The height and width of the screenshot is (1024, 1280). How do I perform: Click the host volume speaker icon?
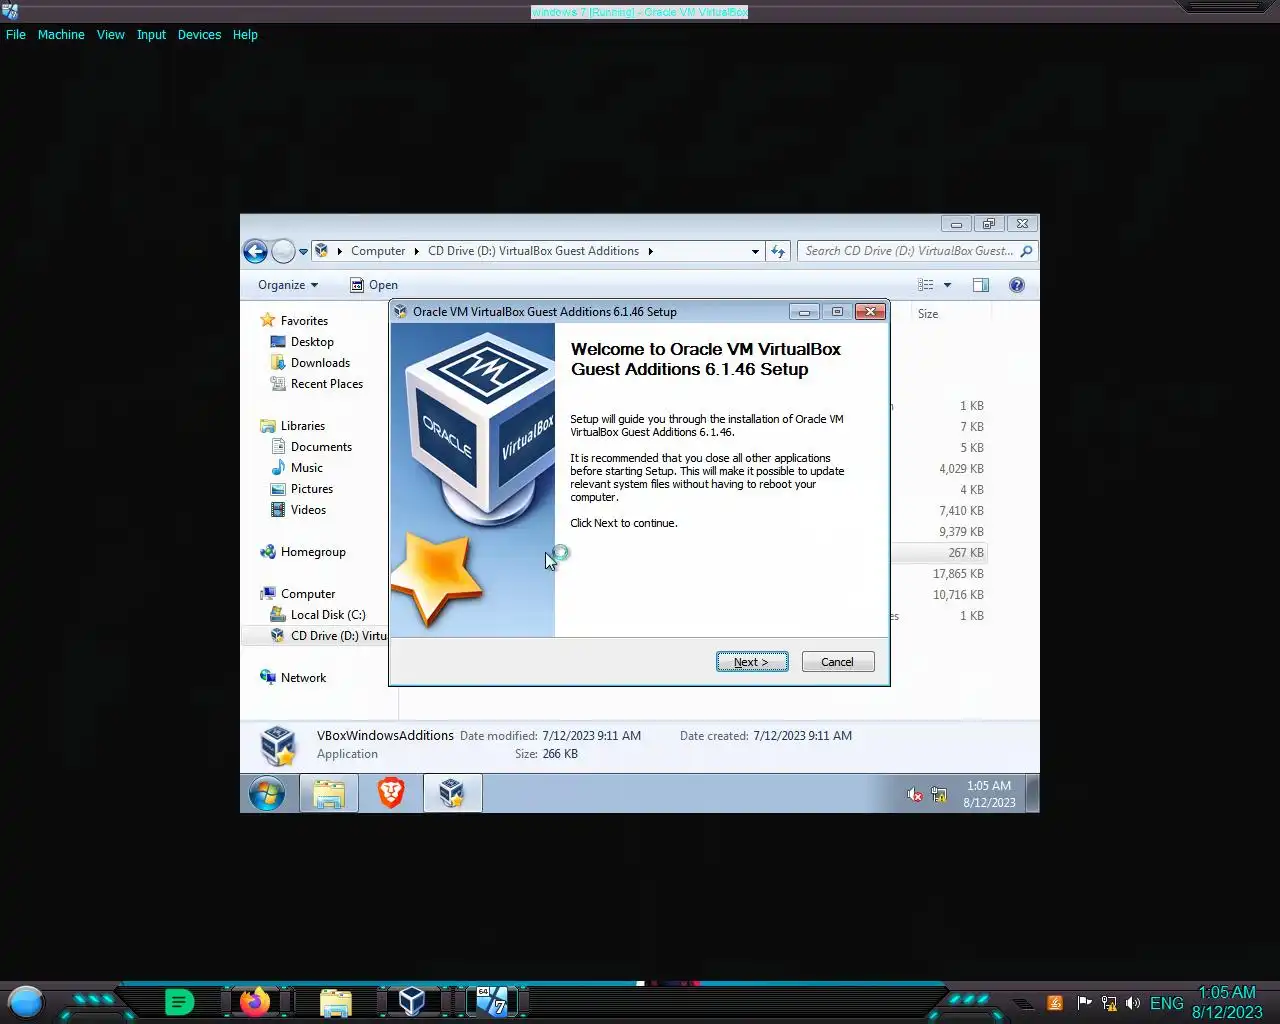click(1133, 1003)
